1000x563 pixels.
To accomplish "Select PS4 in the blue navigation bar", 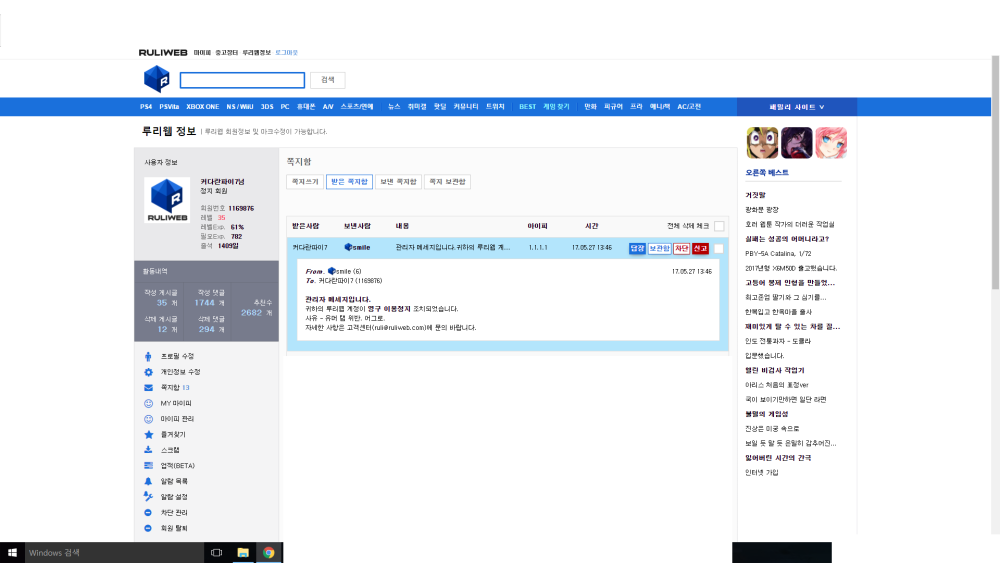I will click(x=146, y=107).
